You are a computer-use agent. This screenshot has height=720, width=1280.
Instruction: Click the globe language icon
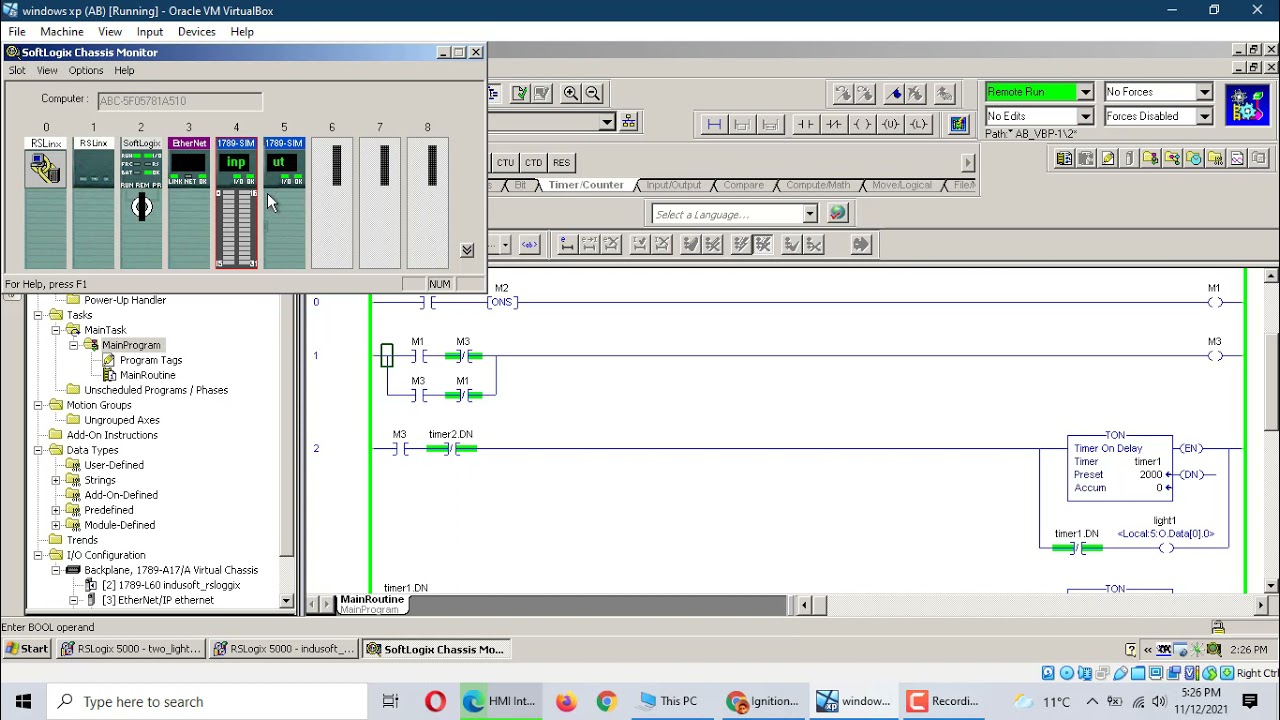[838, 213]
